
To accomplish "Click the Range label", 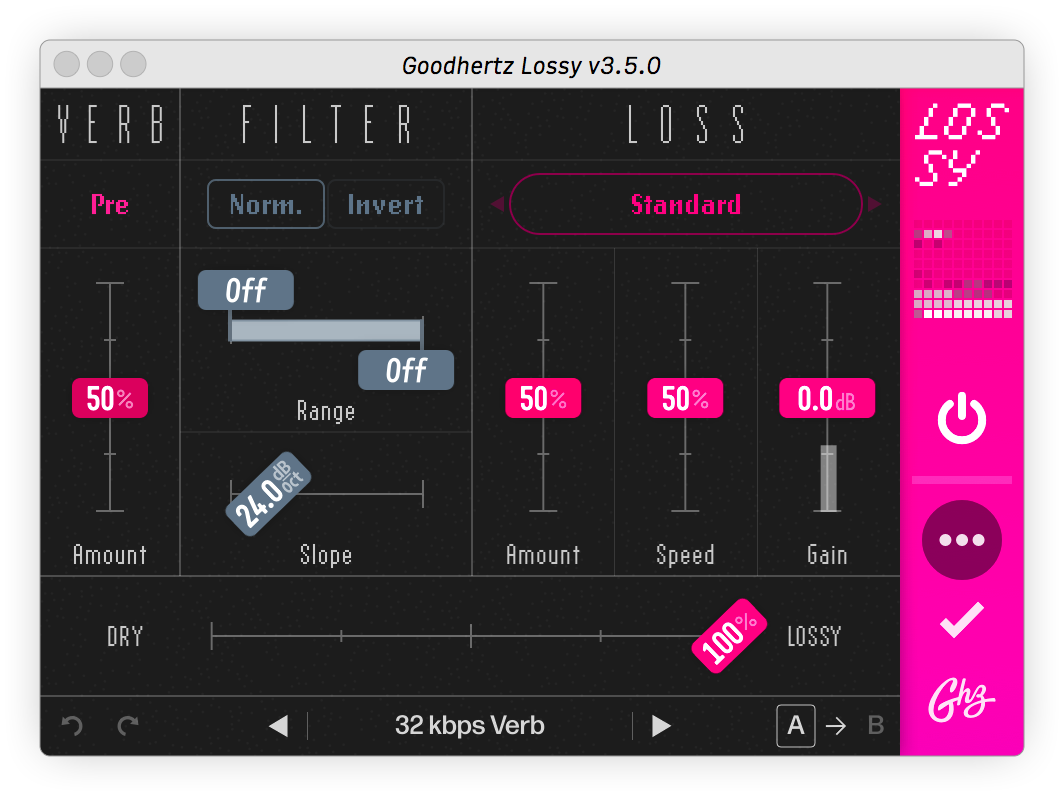I will point(326,411).
